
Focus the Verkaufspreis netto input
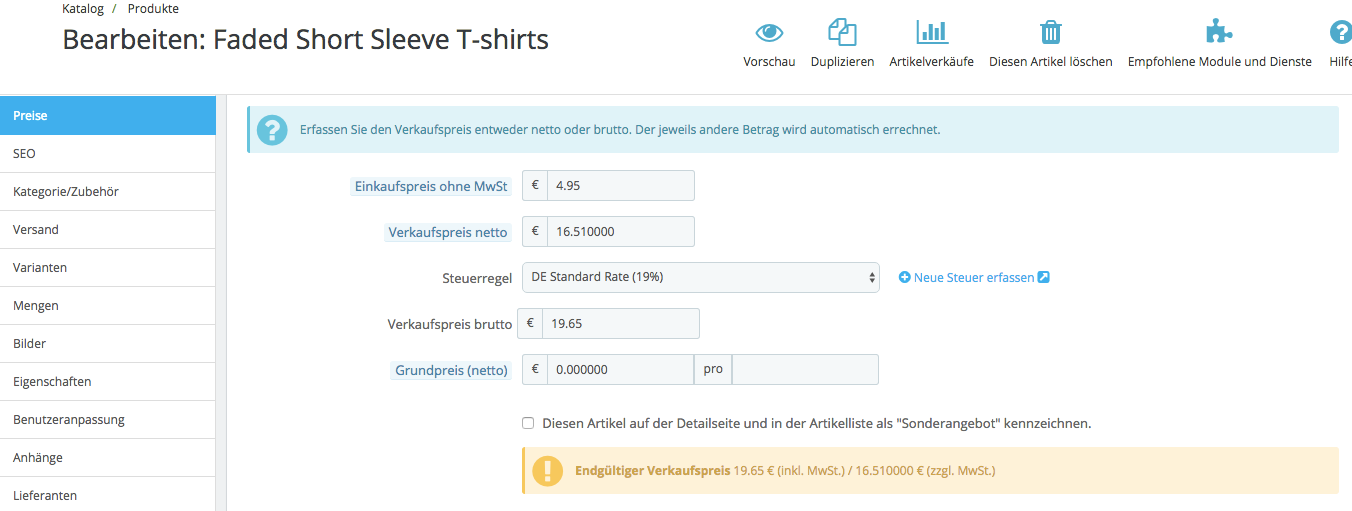point(620,232)
